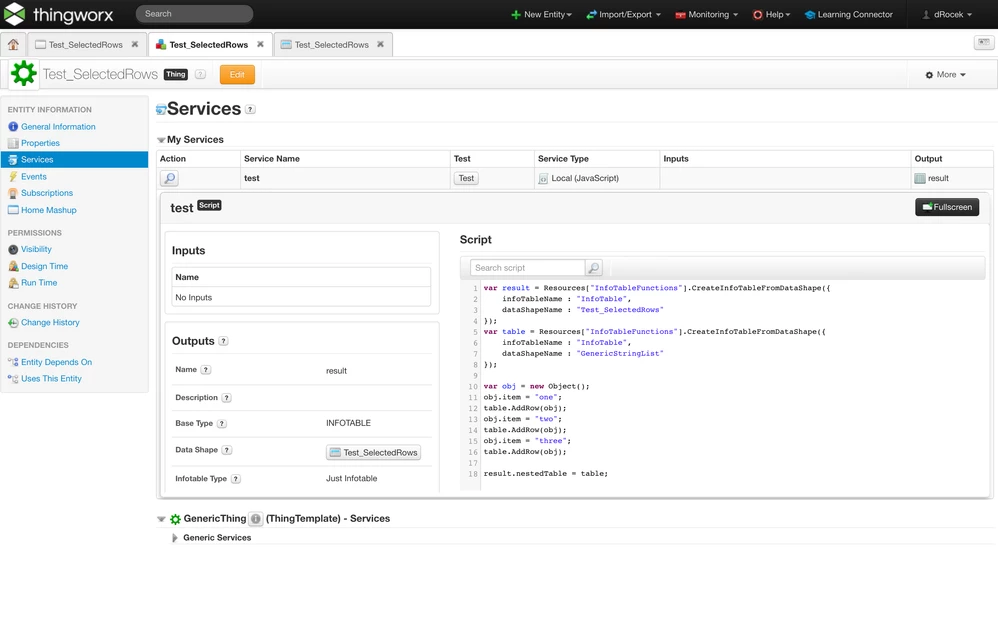The width and height of the screenshot is (998, 624).
Task: Open the Help menu
Action: coord(771,14)
